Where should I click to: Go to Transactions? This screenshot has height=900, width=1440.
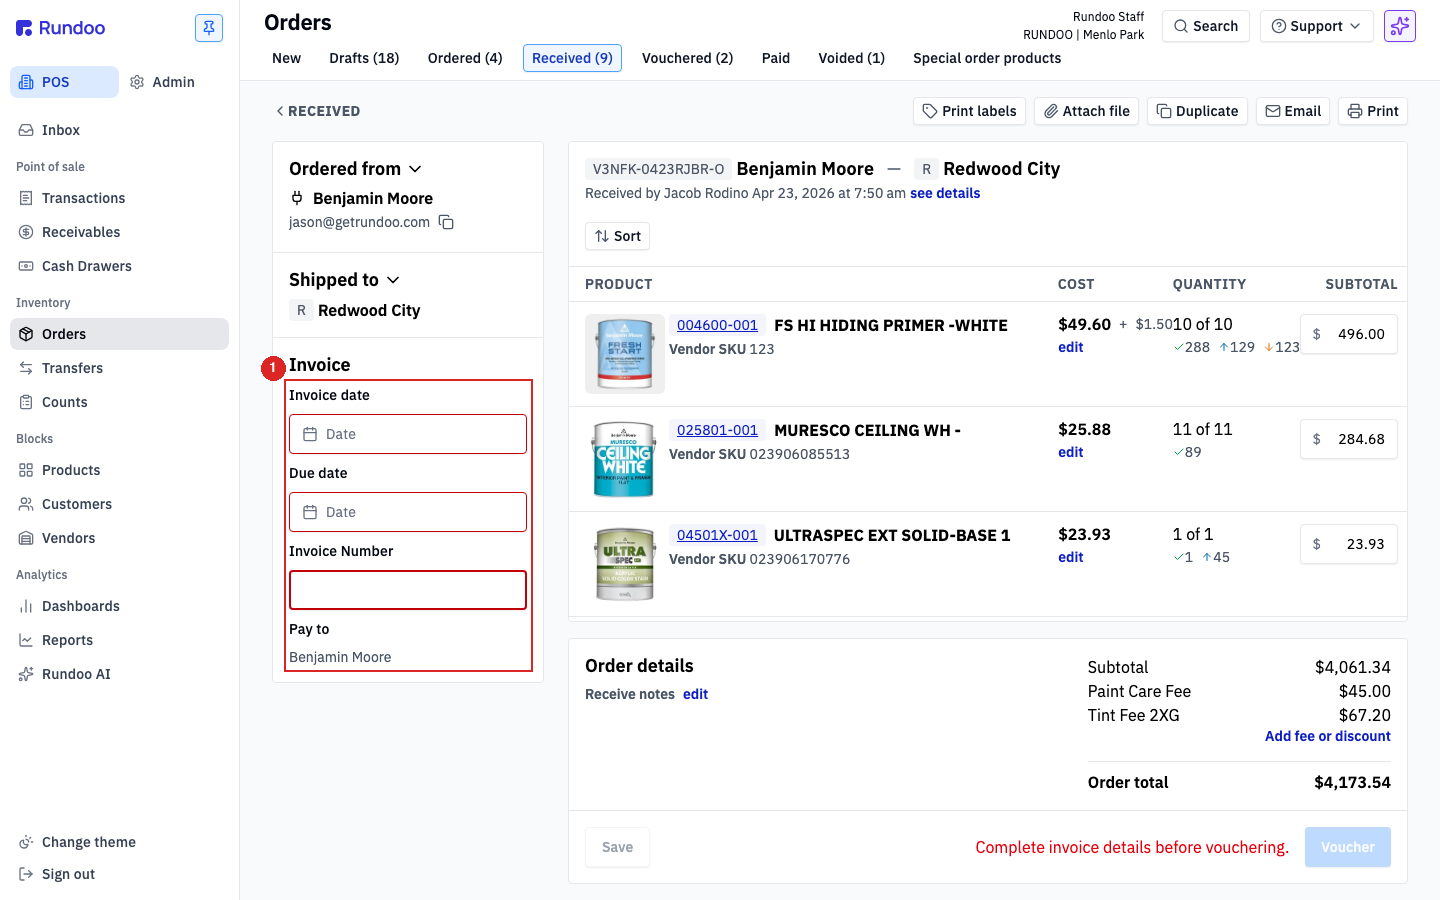click(120, 198)
